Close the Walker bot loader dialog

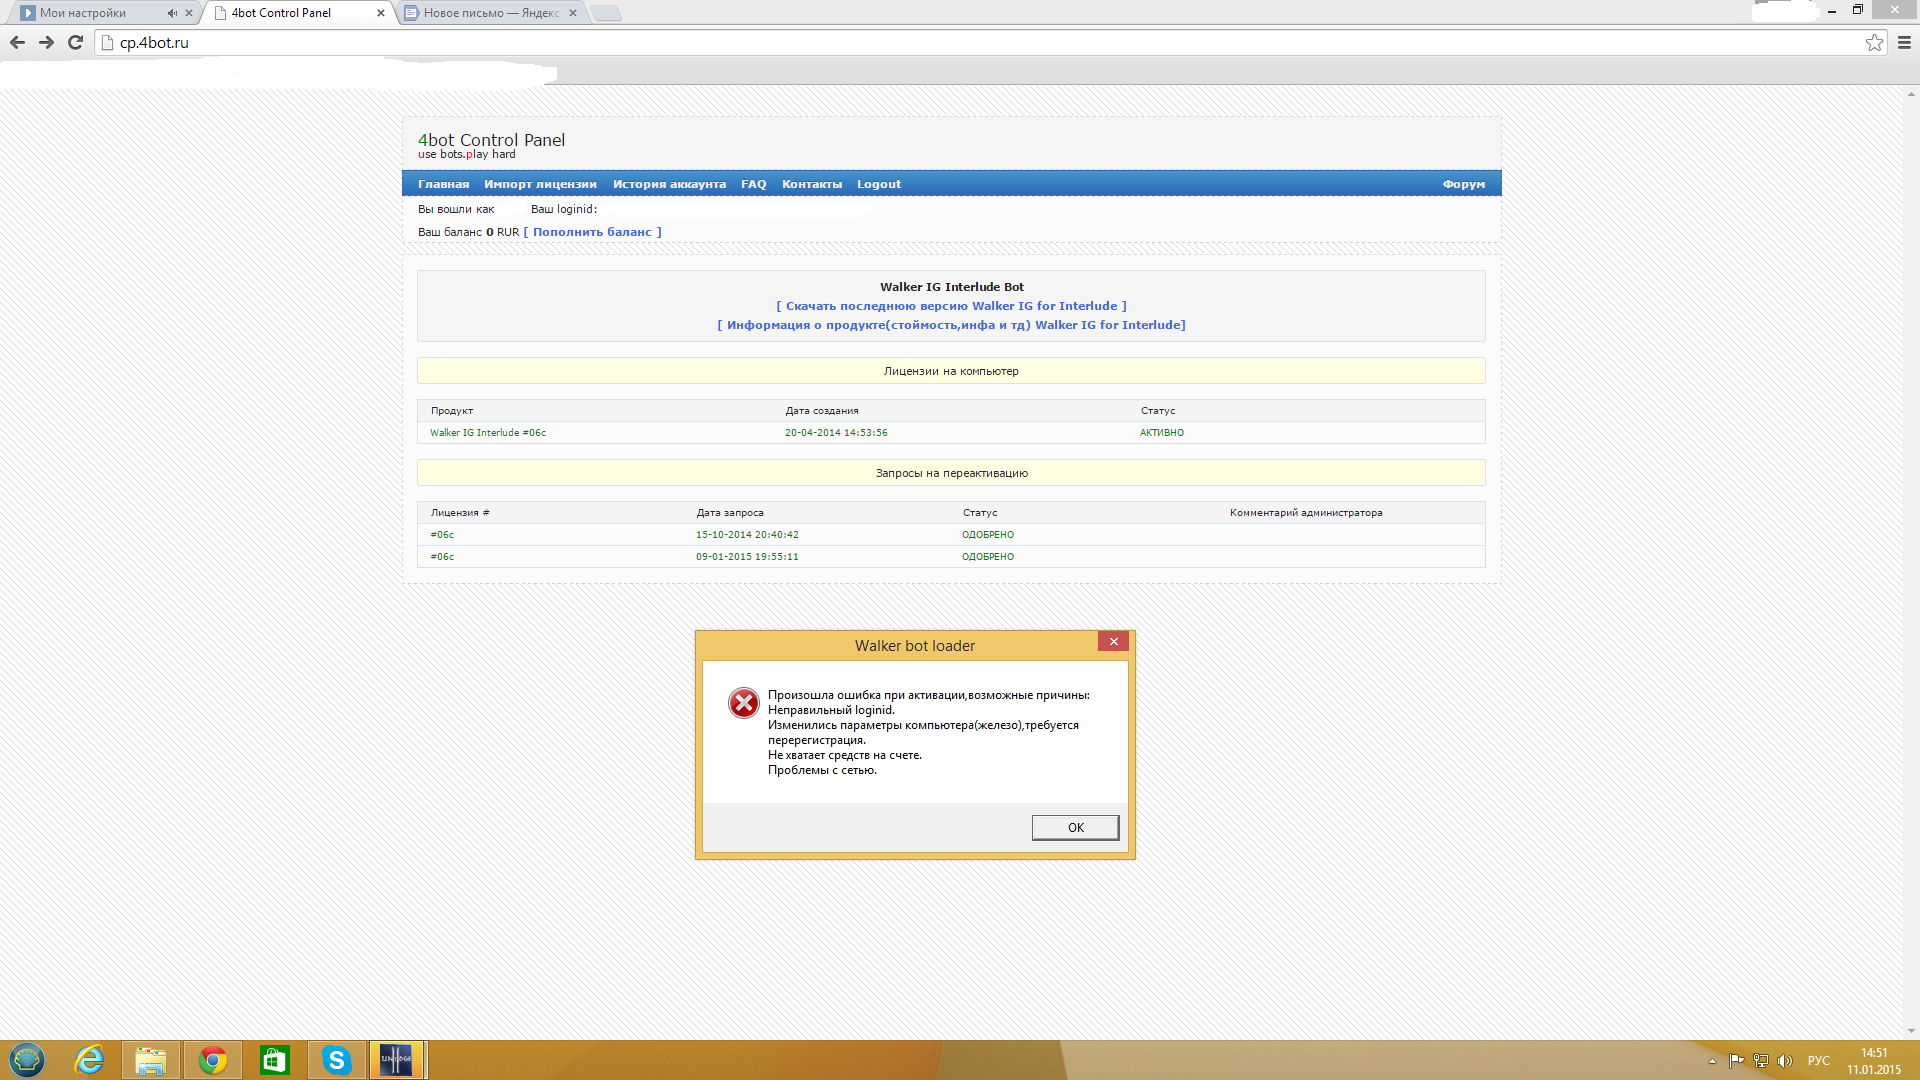click(x=1113, y=642)
